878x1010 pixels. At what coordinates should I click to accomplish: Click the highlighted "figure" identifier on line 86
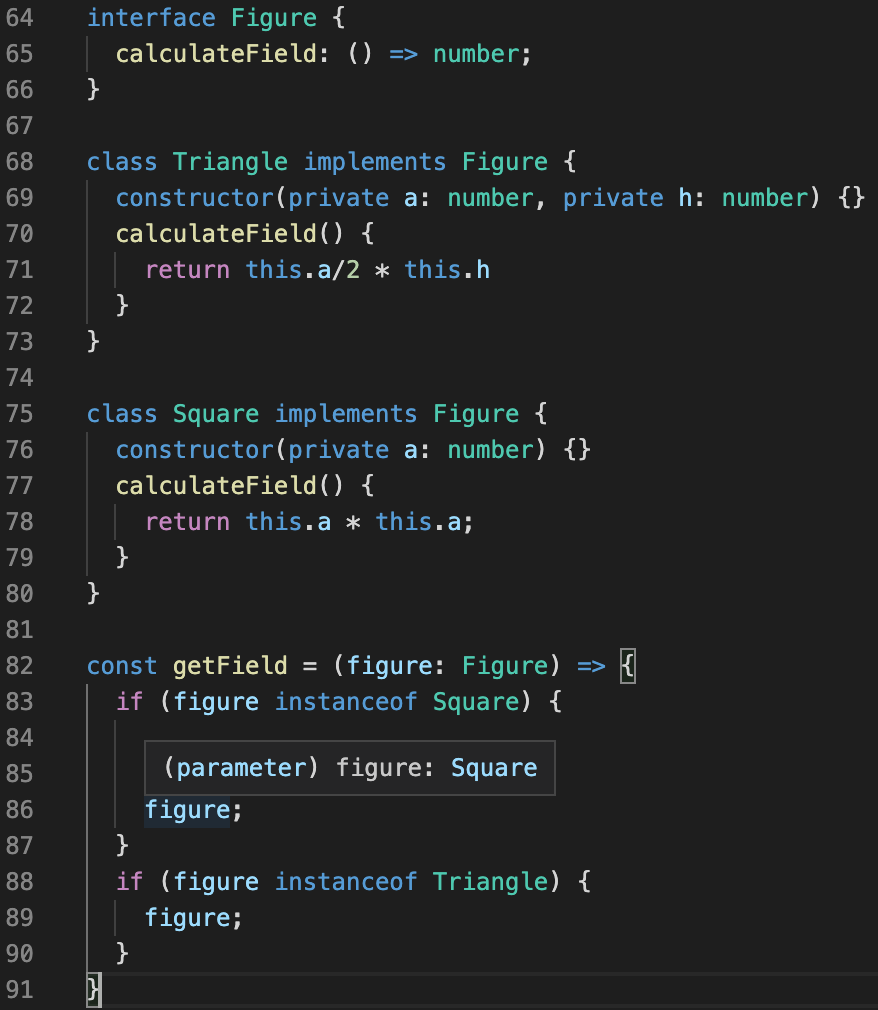187,809
